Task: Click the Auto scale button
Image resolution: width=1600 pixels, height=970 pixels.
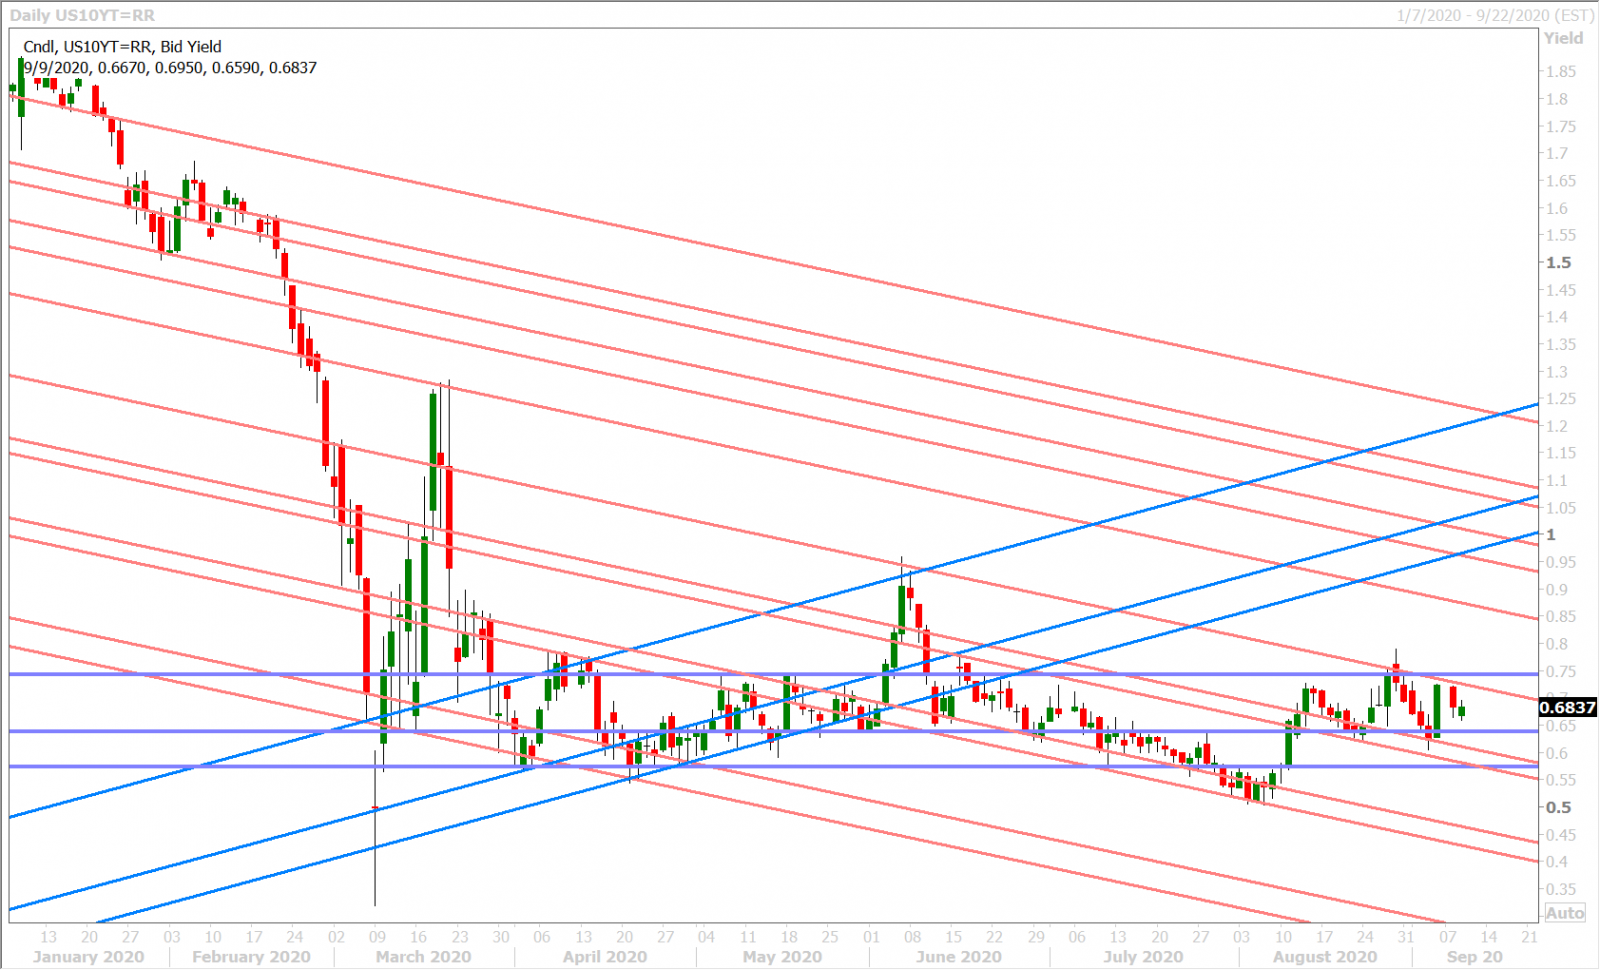Action: pos(1565,912)
